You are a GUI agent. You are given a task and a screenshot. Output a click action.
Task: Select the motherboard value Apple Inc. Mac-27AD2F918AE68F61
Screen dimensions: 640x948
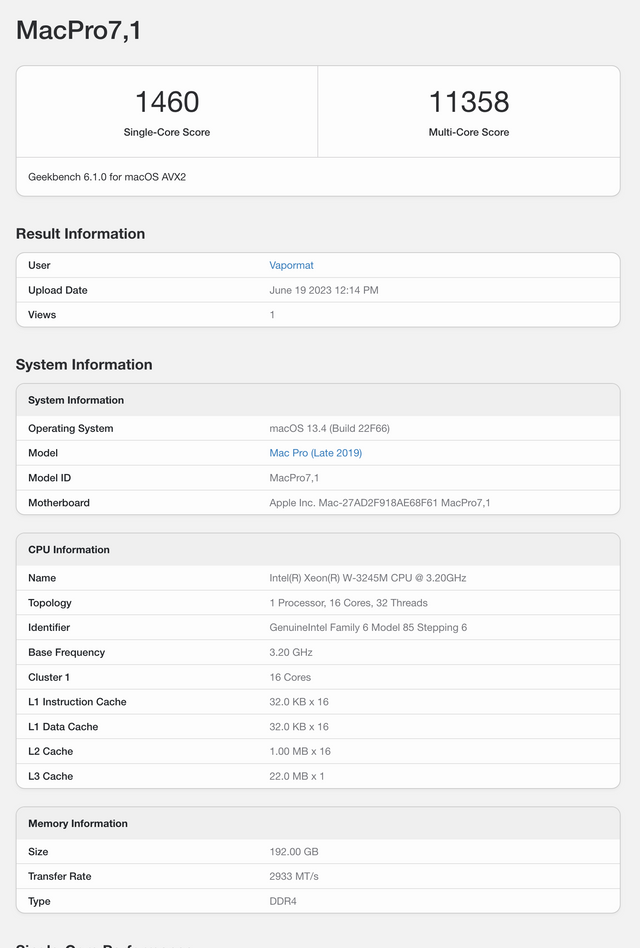pyautogui.click(x=380, y=503)
